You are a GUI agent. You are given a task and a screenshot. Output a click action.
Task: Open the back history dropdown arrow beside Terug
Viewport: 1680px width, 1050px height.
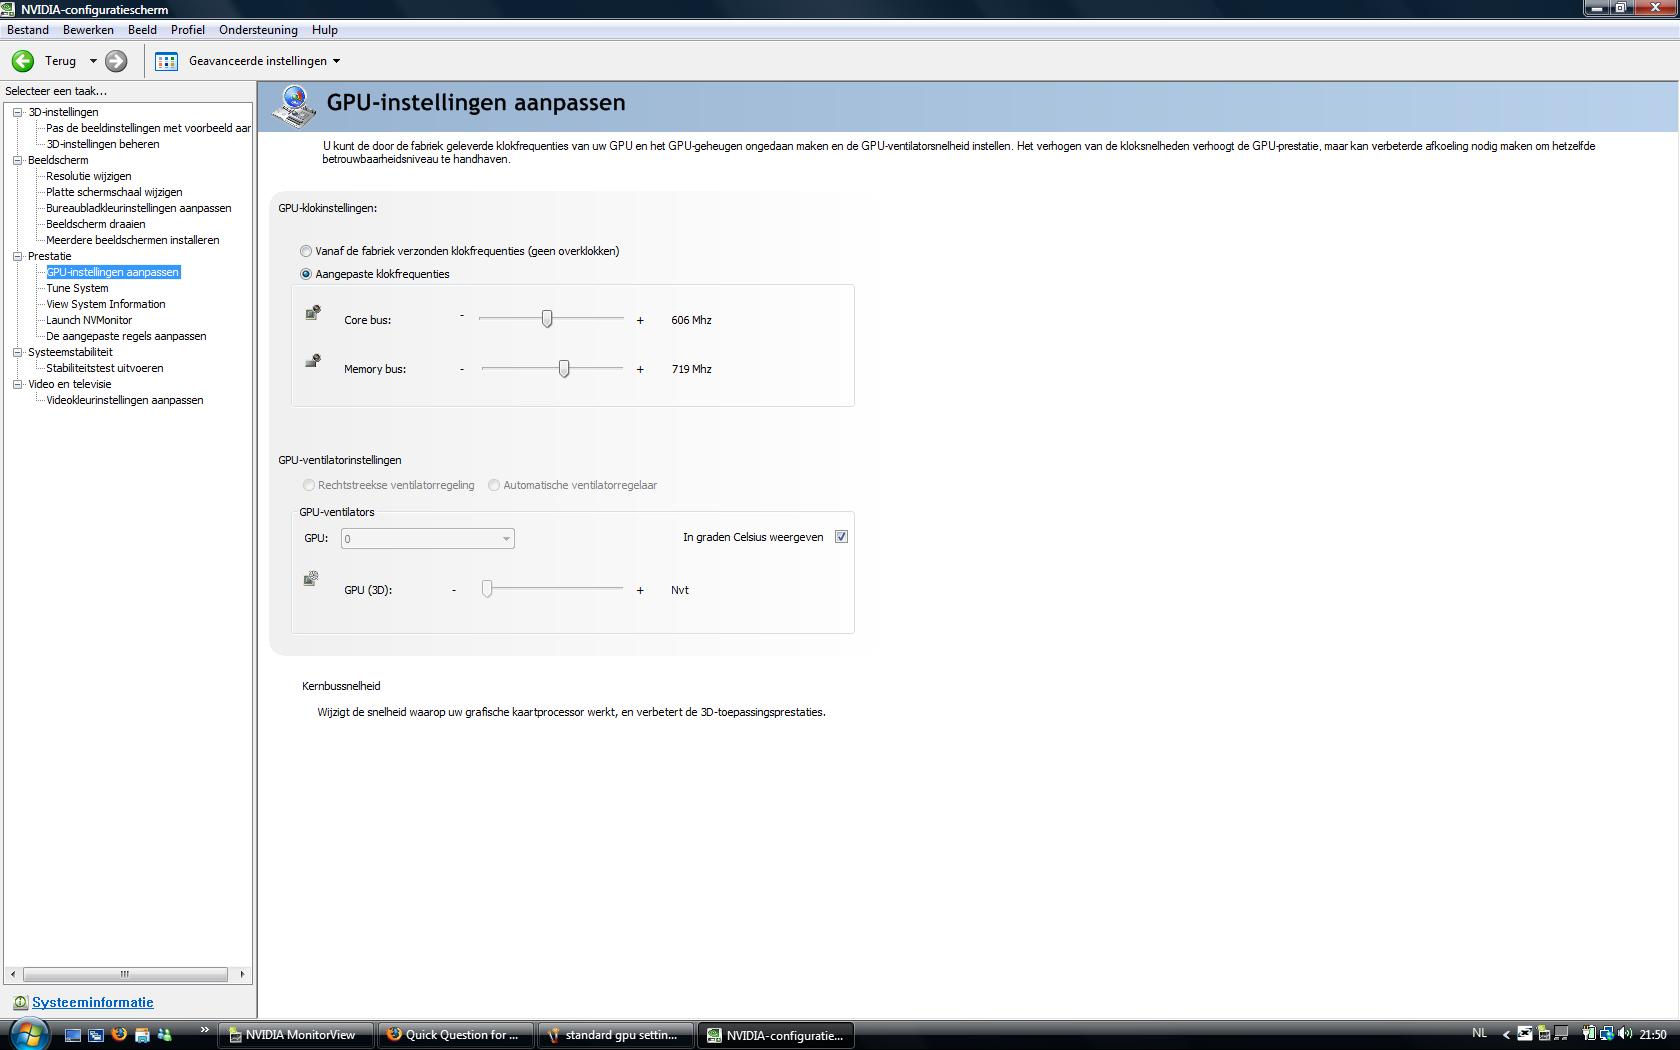pyautogui.click(x=93, y=61)
